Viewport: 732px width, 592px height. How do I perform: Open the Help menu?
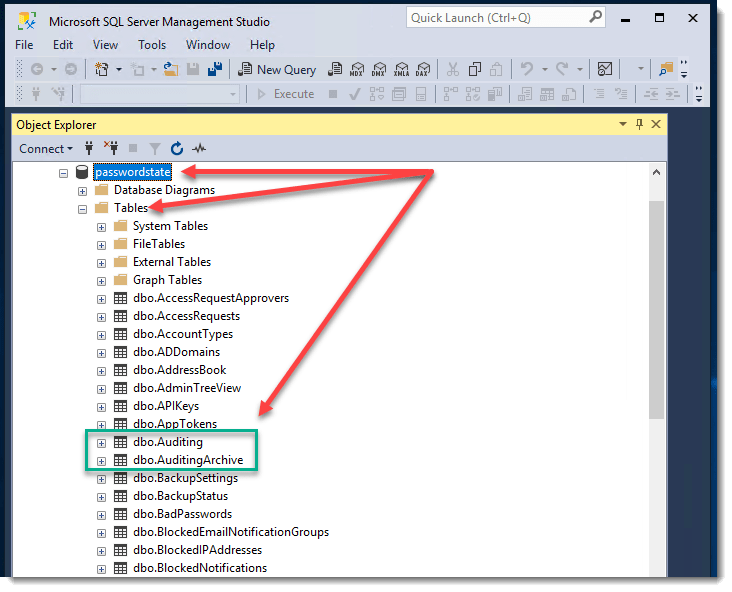pyautogui.click(x=262, y=45)
